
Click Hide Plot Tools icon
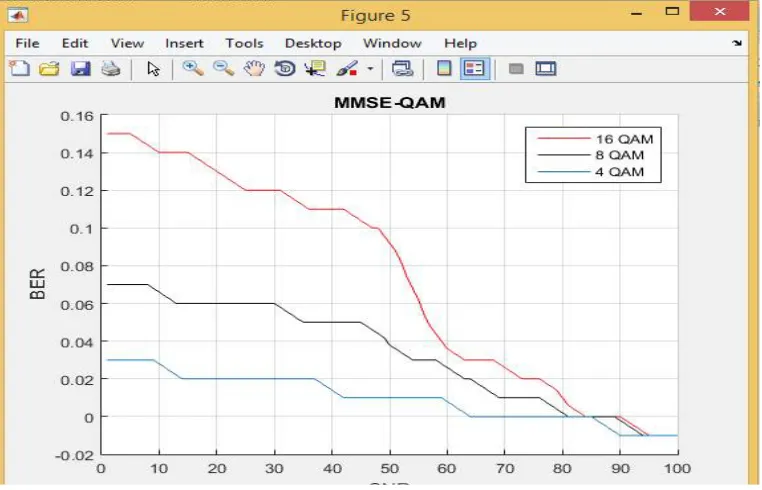pos(516,69)
